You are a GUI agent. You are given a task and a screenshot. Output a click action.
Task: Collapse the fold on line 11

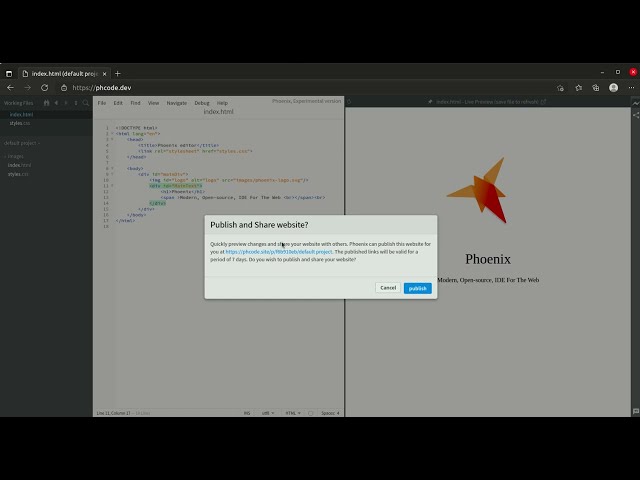[112, 186]
